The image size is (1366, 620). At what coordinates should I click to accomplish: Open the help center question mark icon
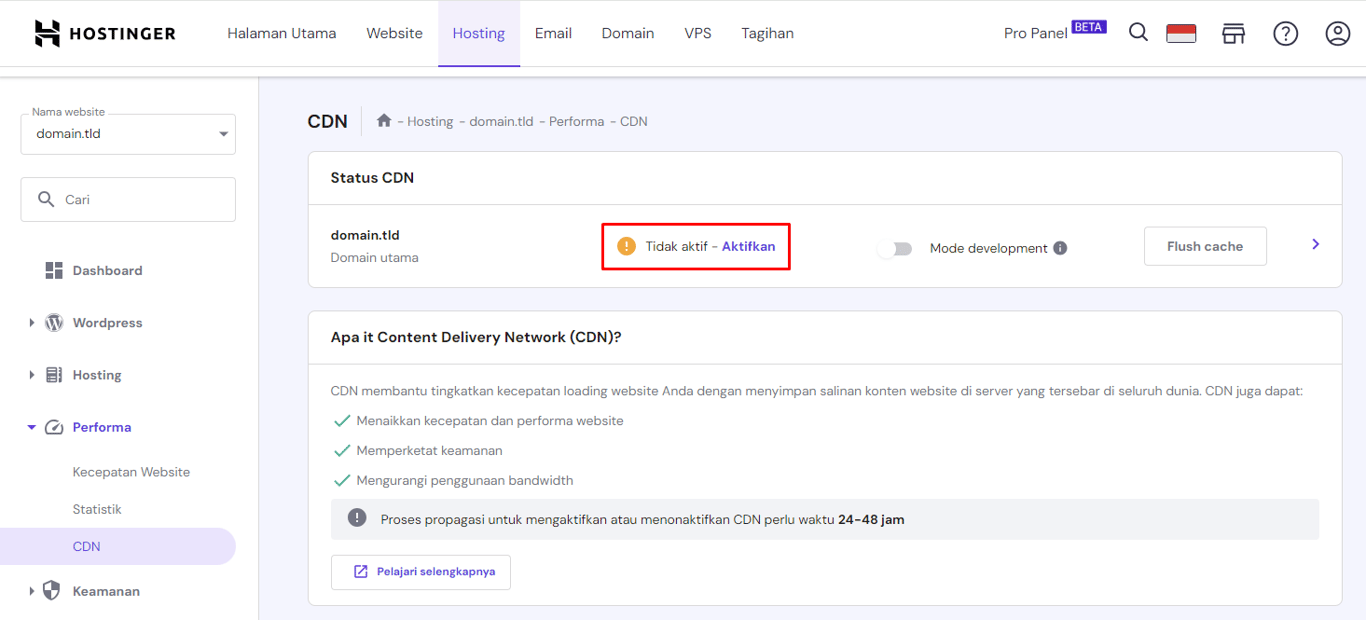(1285, 33)
